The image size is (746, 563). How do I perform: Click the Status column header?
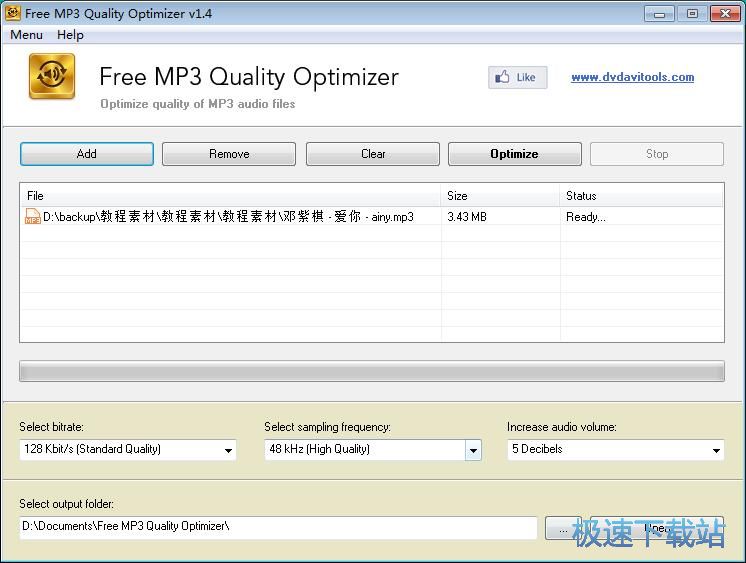[640, 196]
